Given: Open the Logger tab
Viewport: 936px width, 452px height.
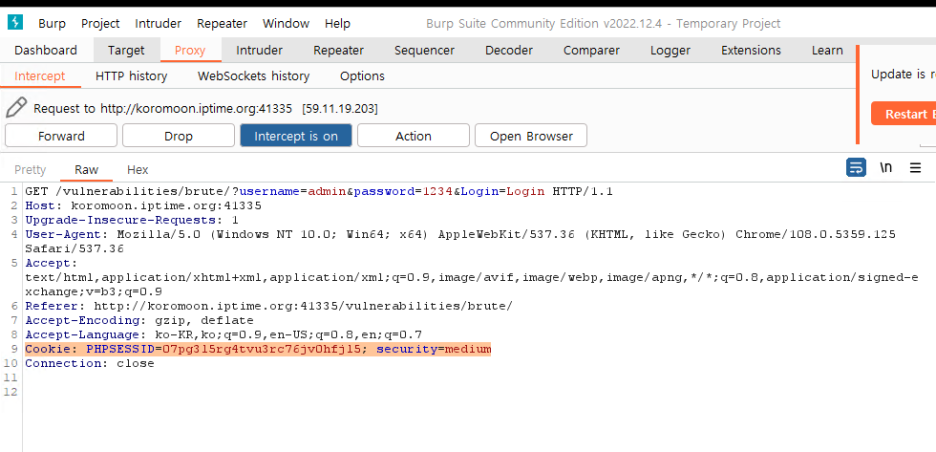Looking at the screenshot, I should click(670, 50).
